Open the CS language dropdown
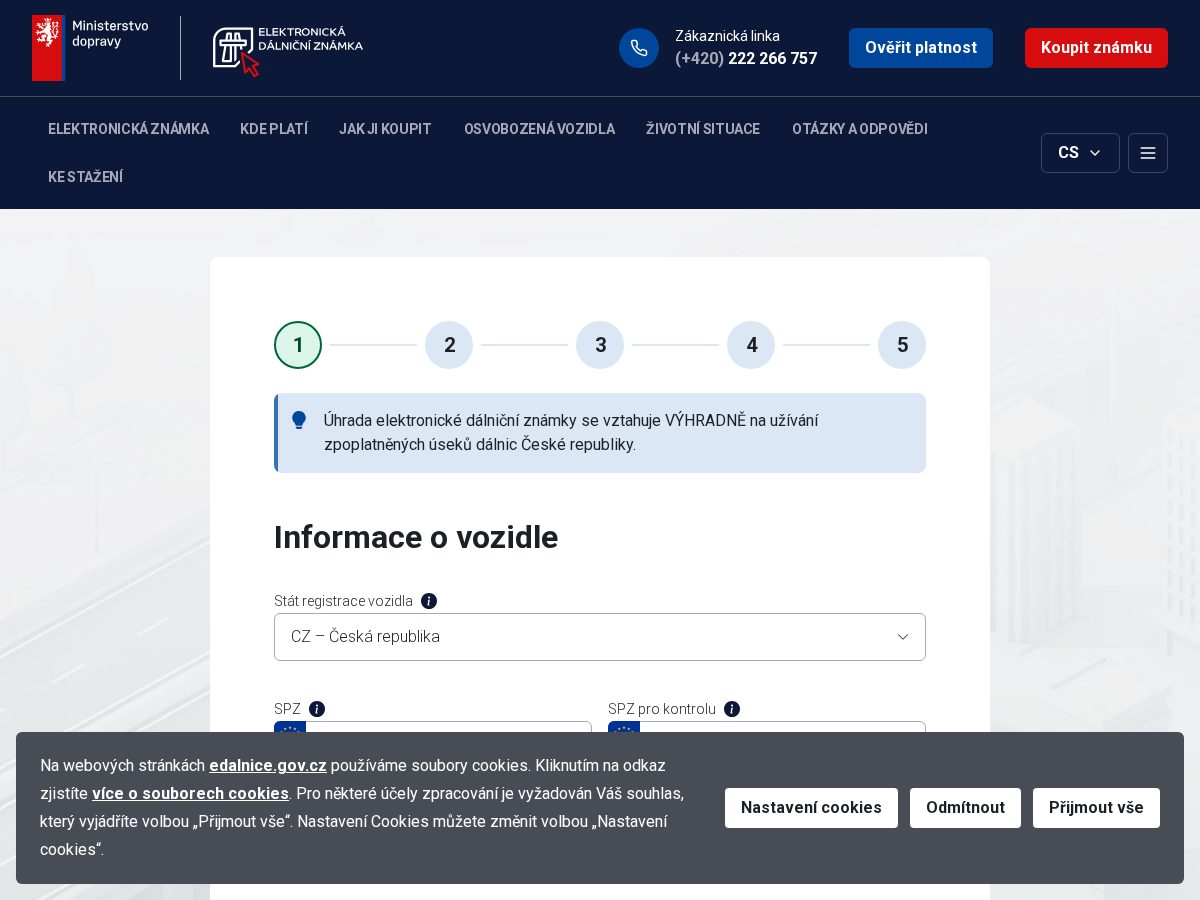Image resolution: width=1200 pixels, height=900 pixels. 1080,153
